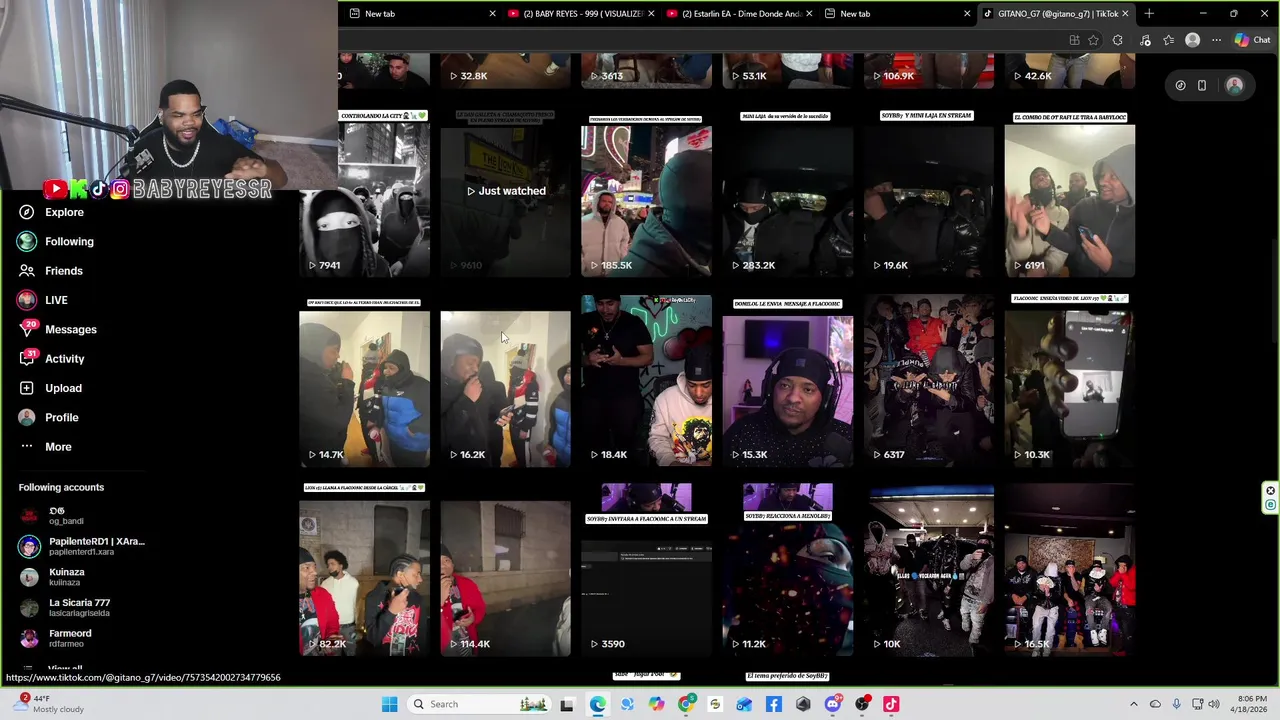1280x720 pixels.
Task: Open Facebook app in taskbar
Action: click(773, 704)
